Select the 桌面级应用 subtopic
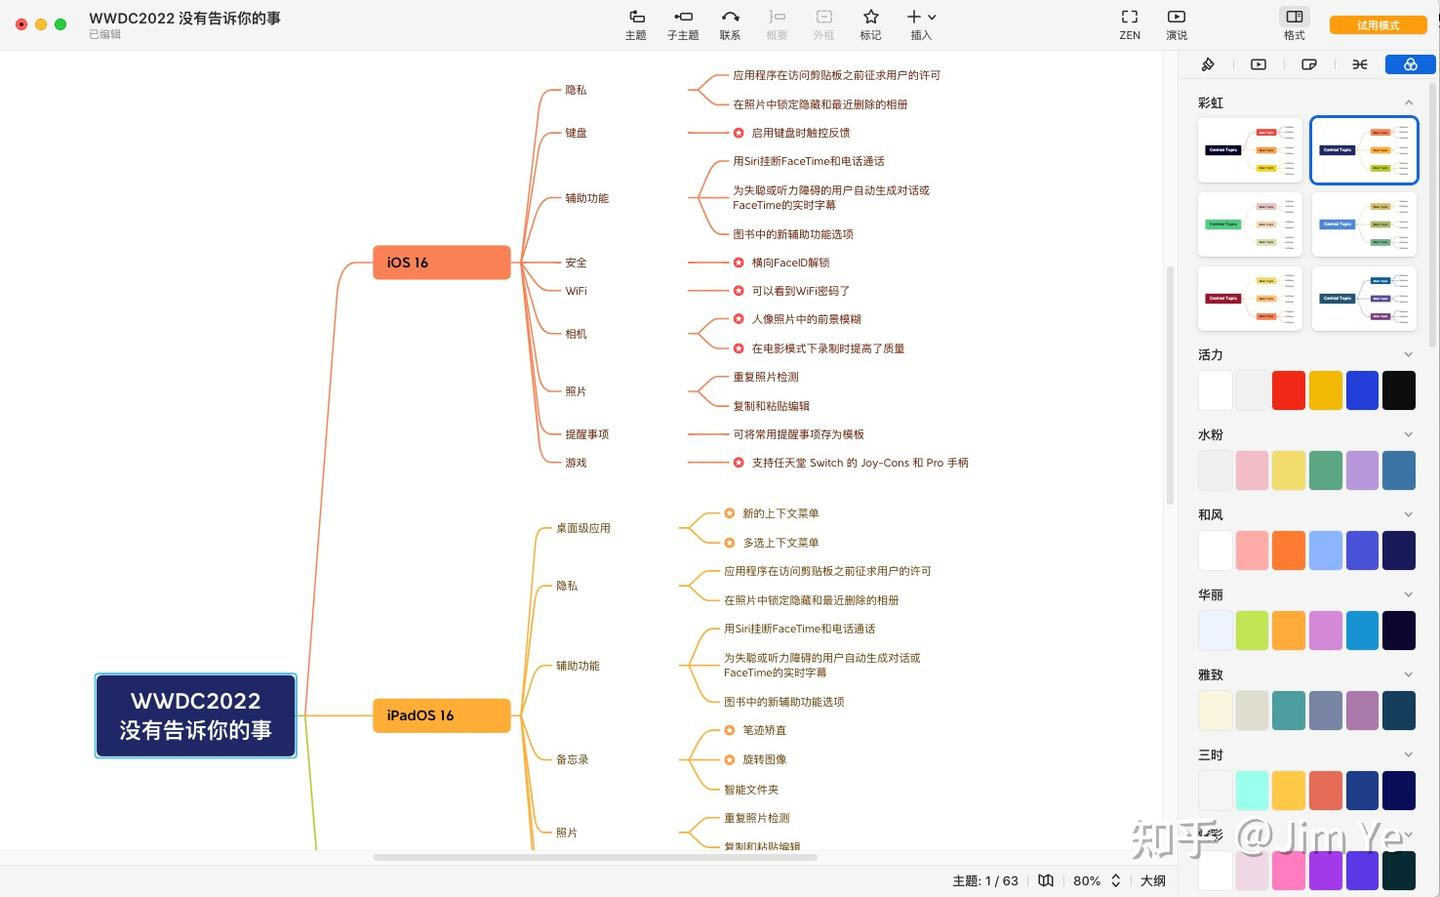The height and width of the screenshot is (897, 1440). 583,528
